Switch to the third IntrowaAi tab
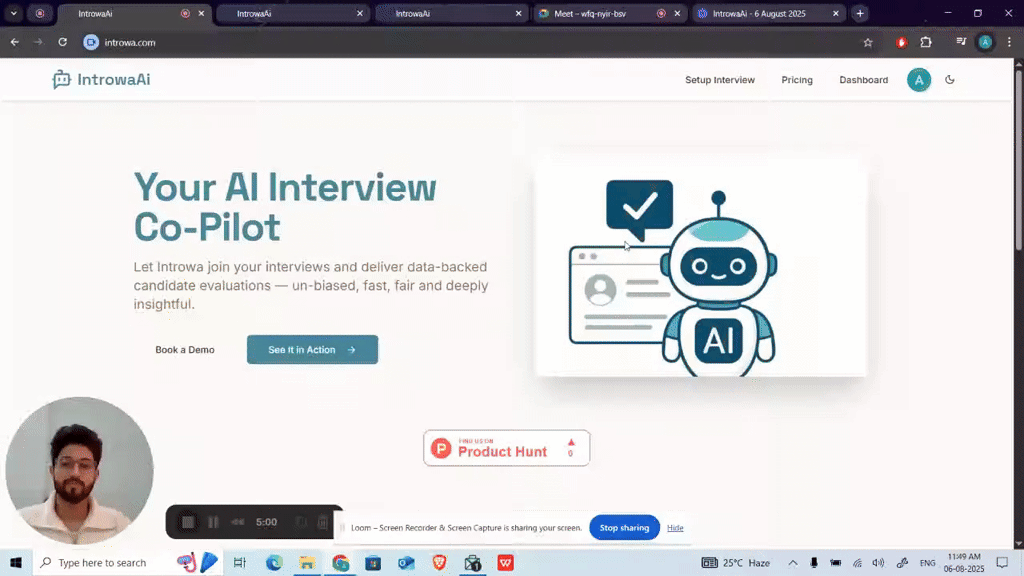 [451, 13]
